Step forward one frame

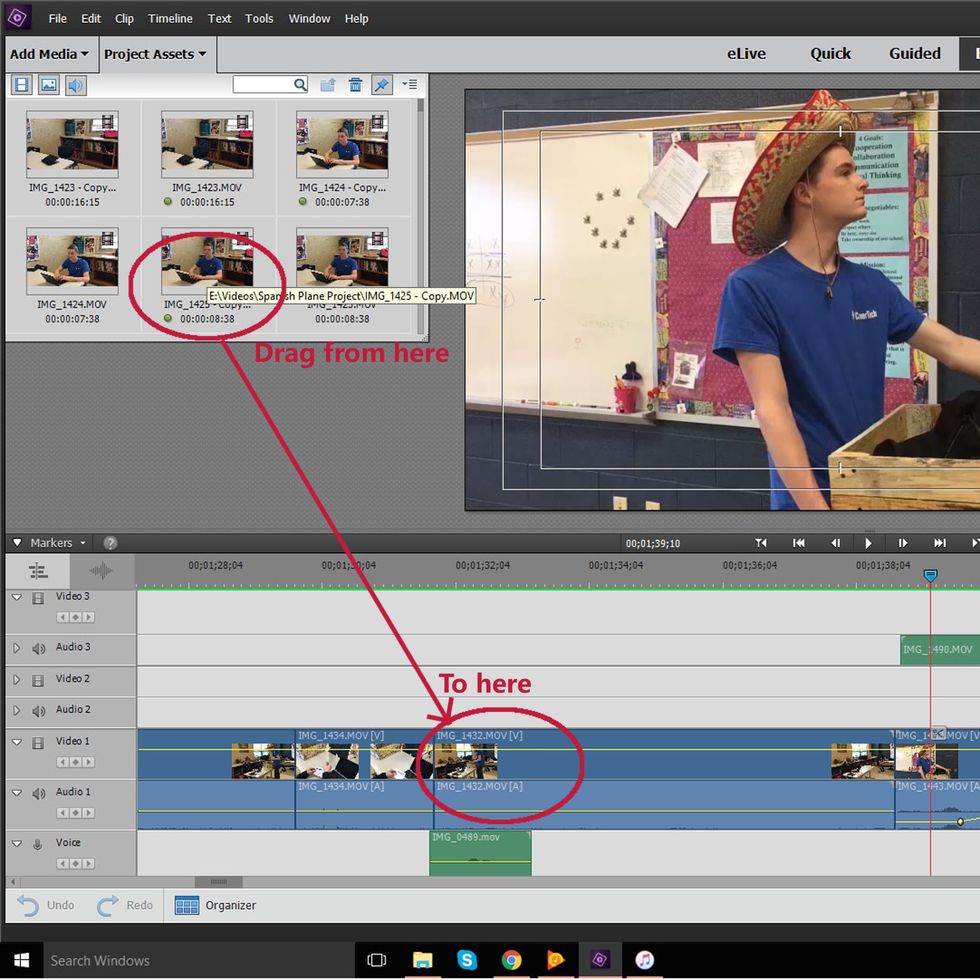(902, 543)
